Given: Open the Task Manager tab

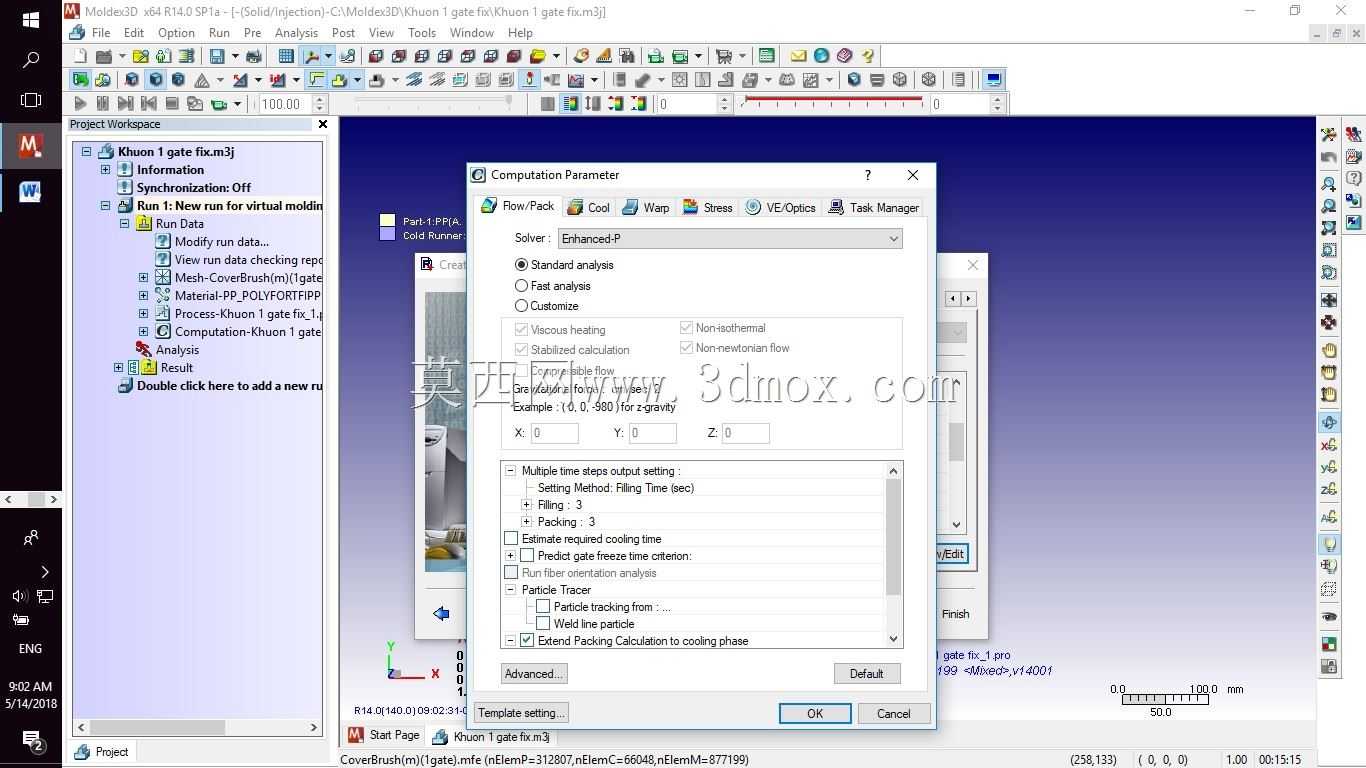Looking at the screenshot, I should (874, 208).
